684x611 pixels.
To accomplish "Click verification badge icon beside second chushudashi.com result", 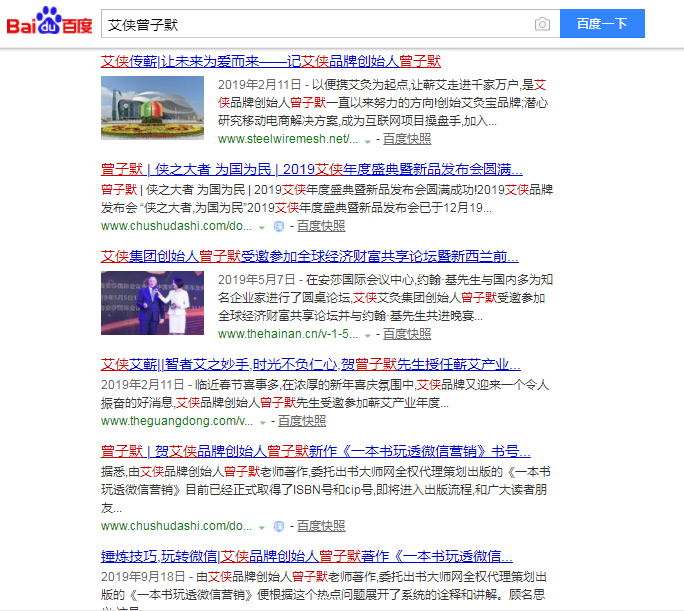I will click(x=279, y=526).
